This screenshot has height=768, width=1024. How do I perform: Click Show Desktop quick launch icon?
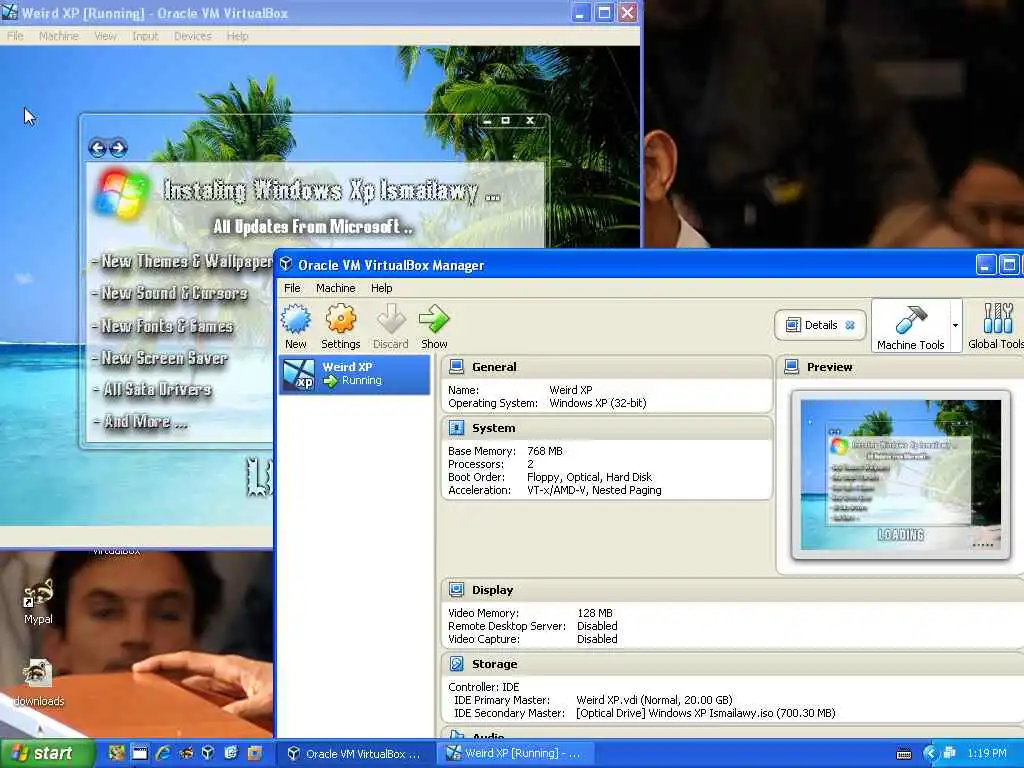(140, 753)
